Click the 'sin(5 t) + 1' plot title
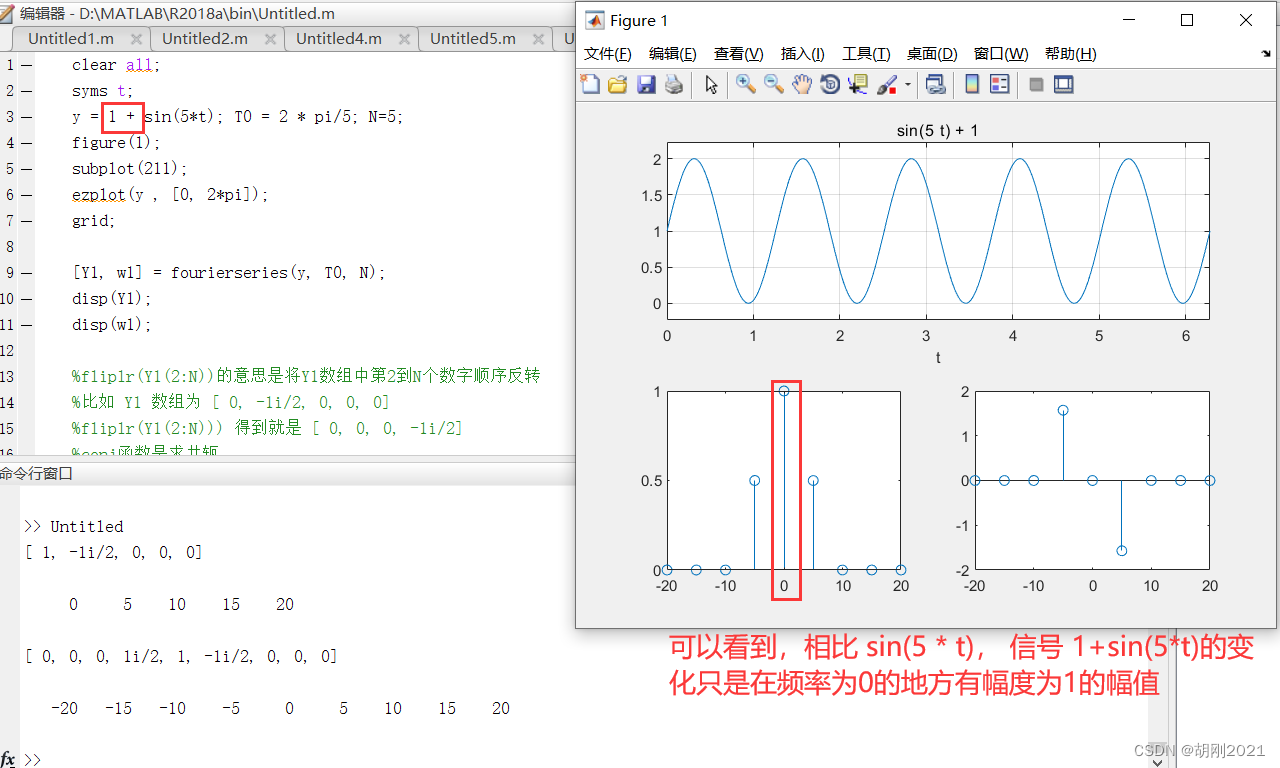1280x768 pixels. coord(937,130)
